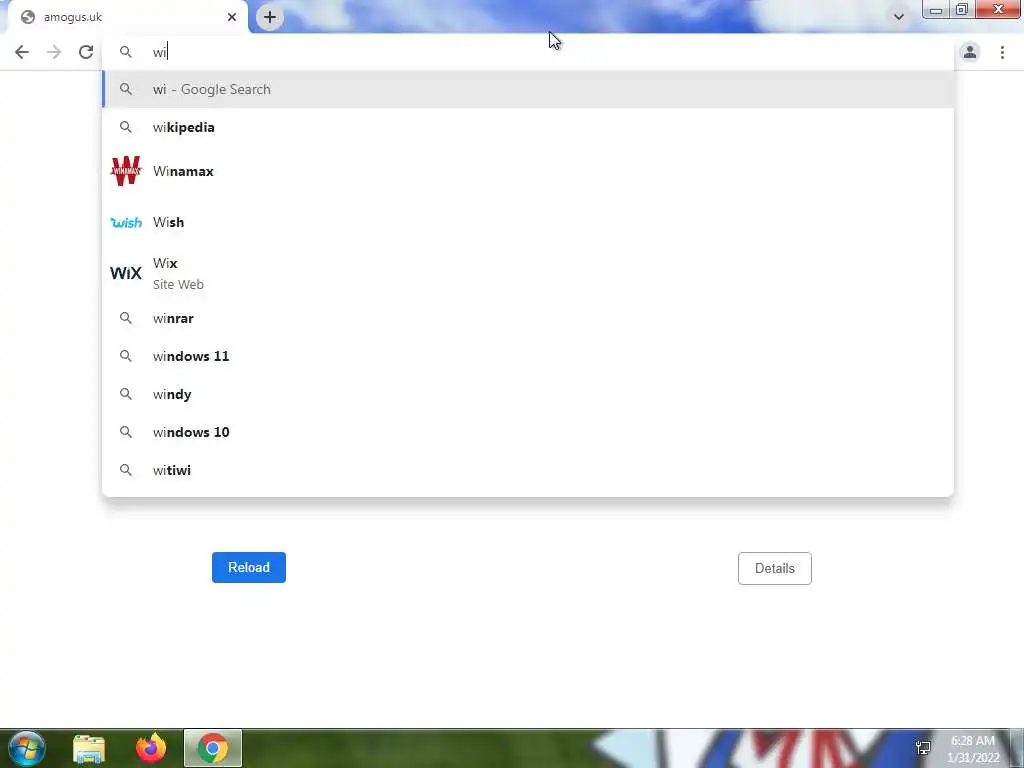
Task: Click the magnifier icon beside wikipedia
Action: coord(126,127)
